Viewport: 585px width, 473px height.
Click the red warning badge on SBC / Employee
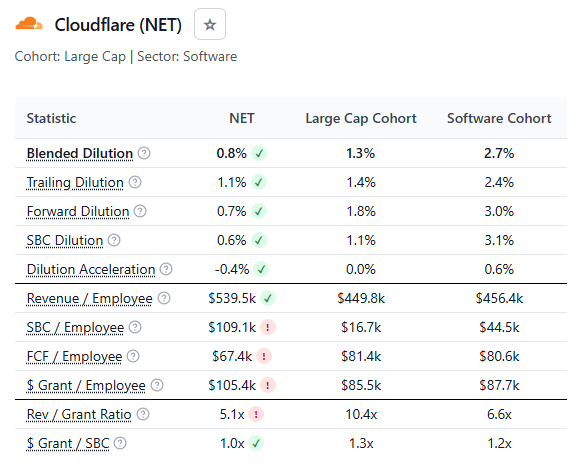[268, 327]
